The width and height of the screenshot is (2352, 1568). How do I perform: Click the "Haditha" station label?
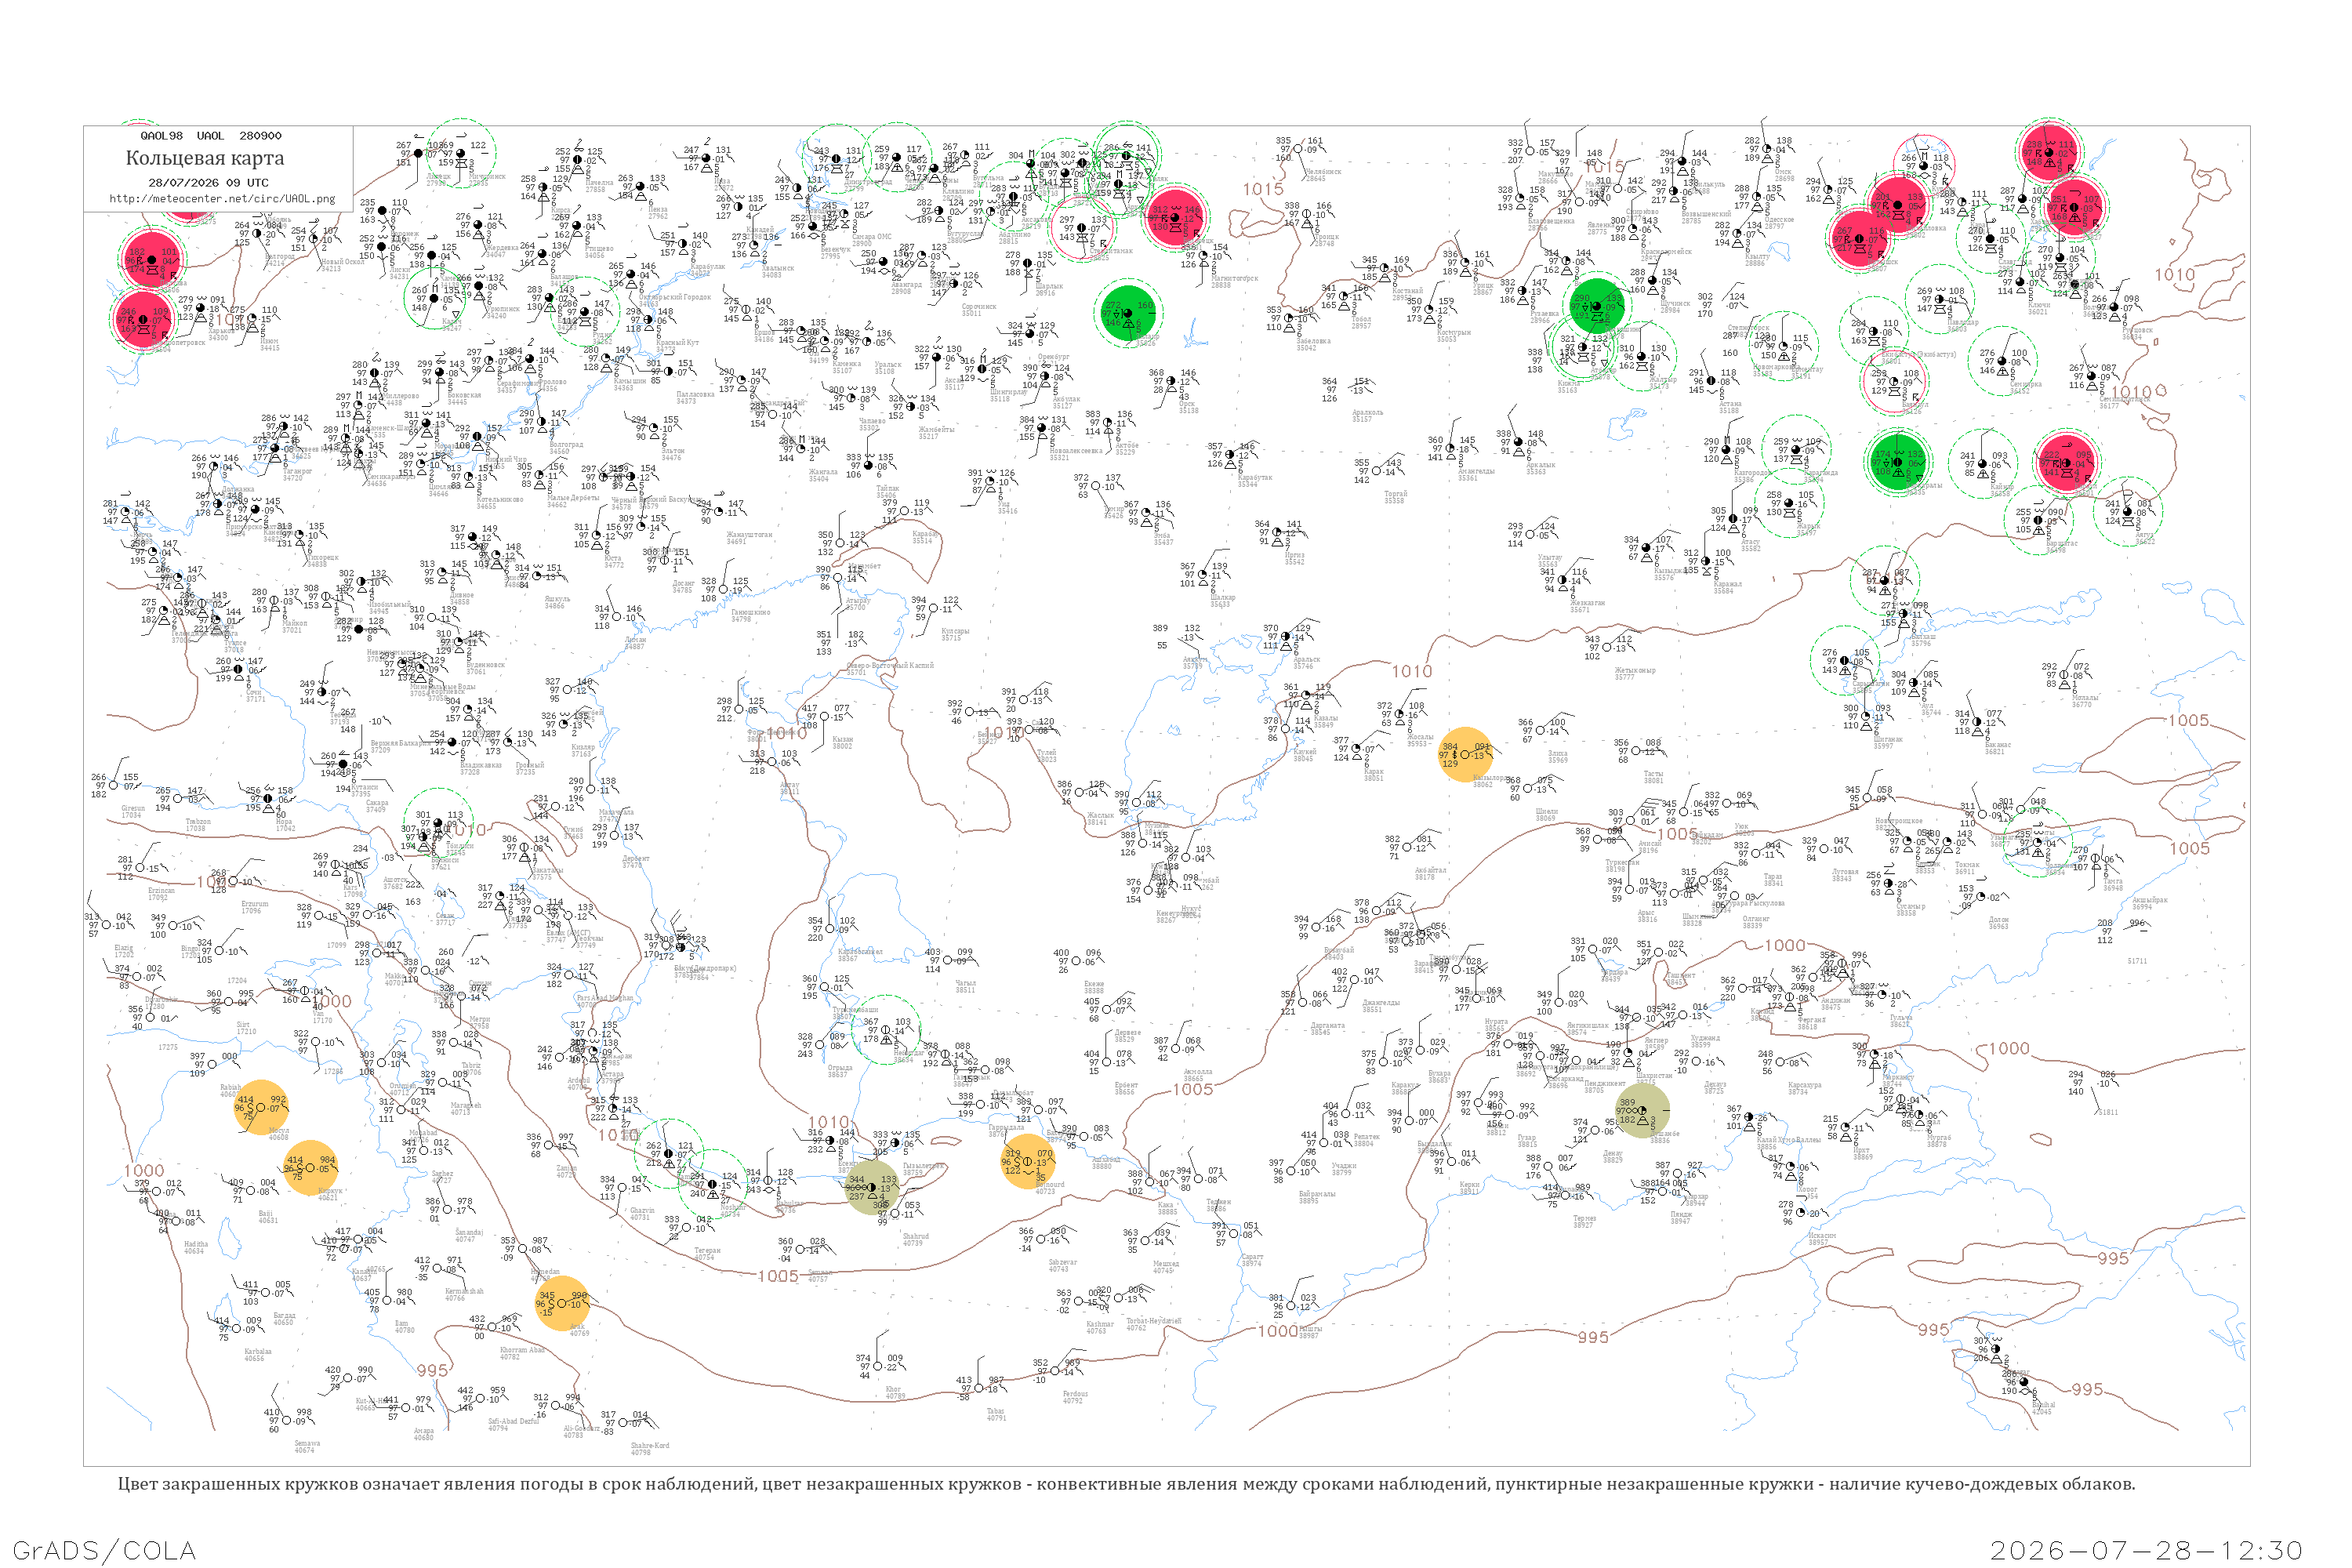coord(196,1244)
